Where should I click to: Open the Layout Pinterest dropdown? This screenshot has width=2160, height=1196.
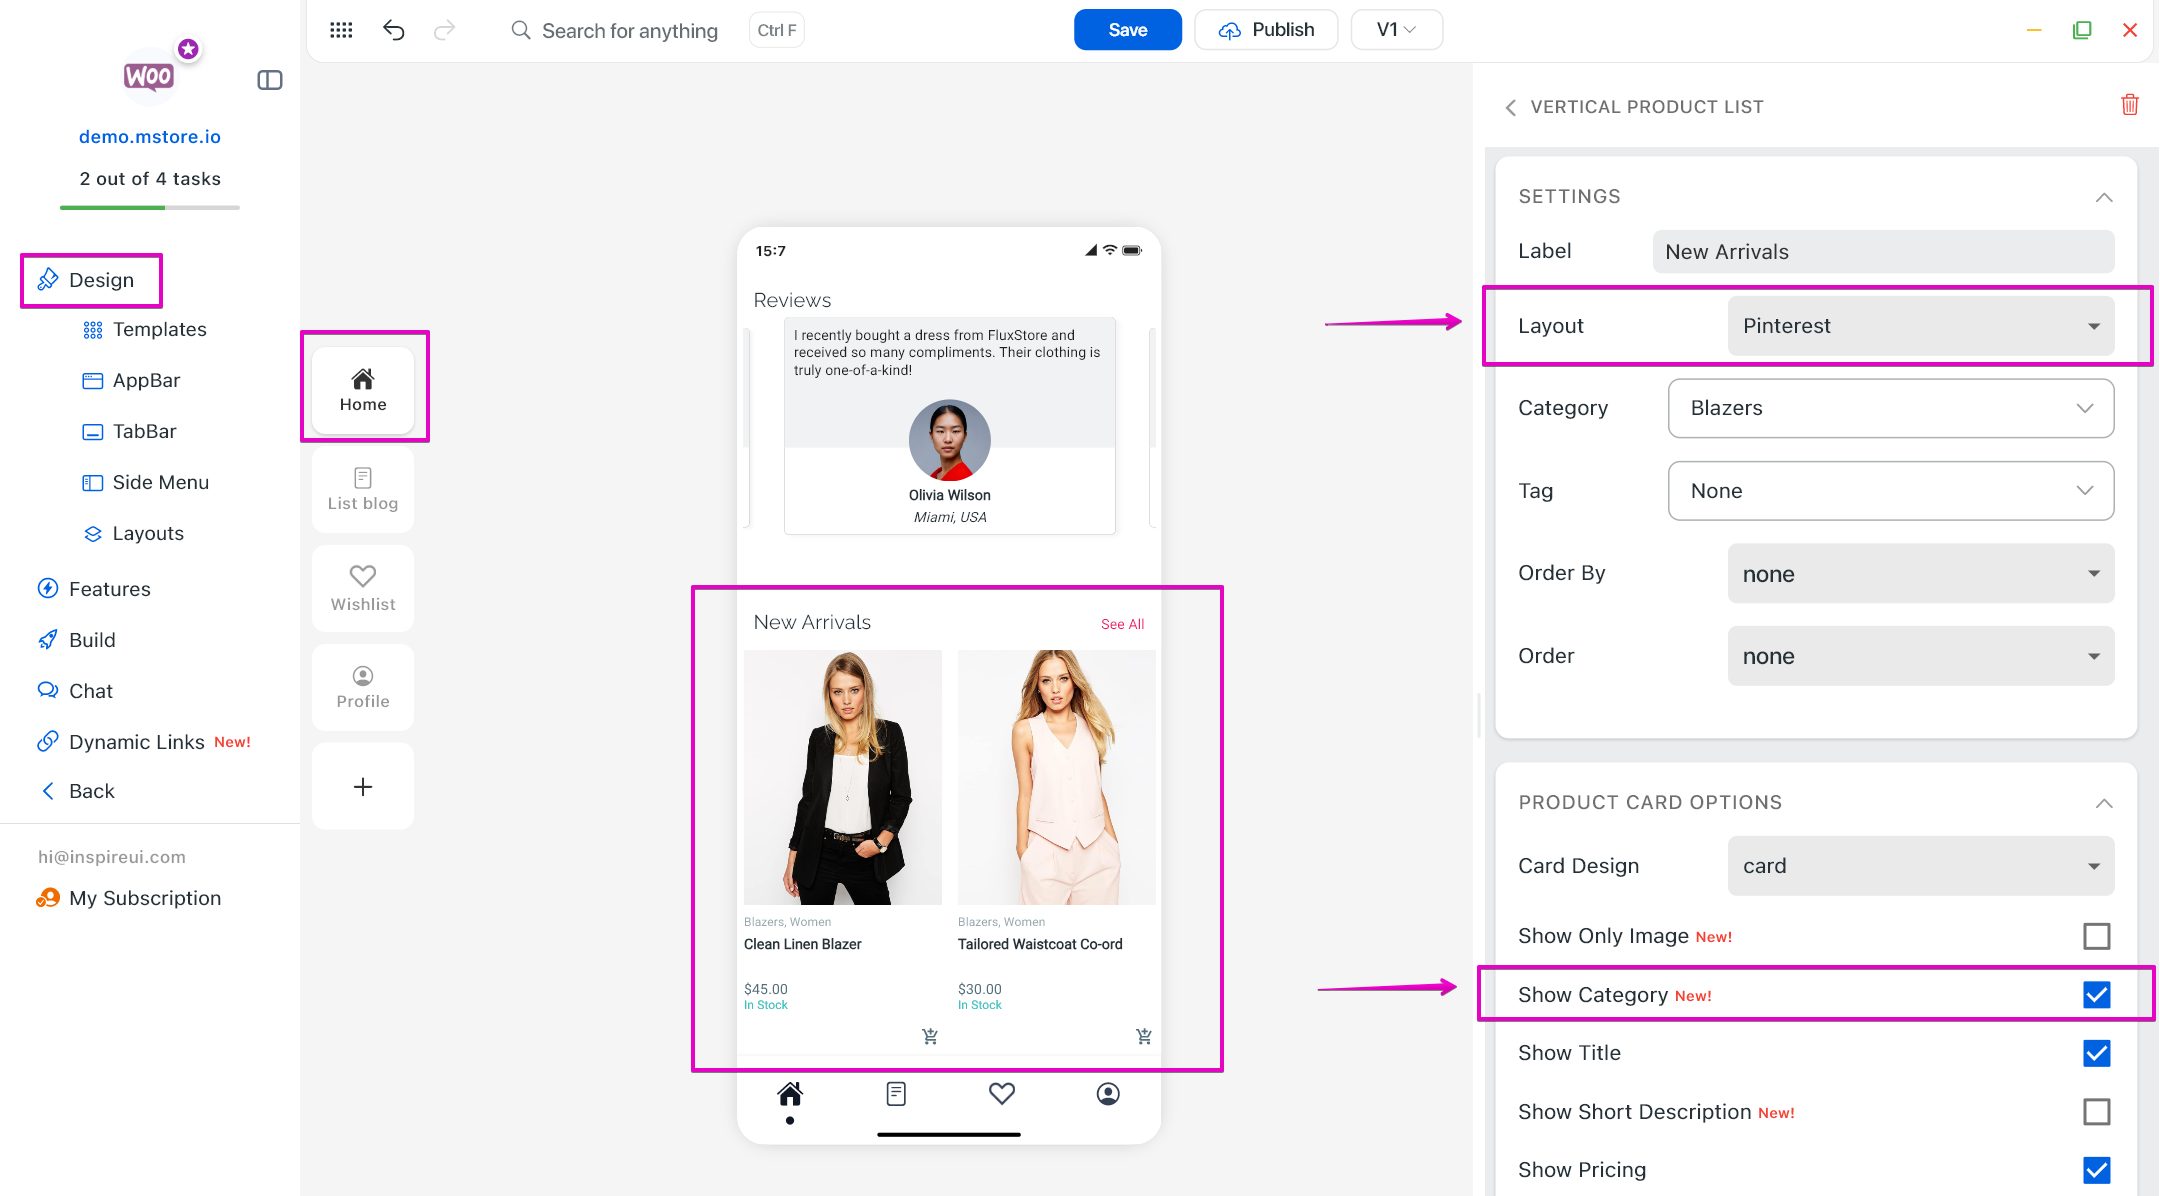[x=1920, y=326]
